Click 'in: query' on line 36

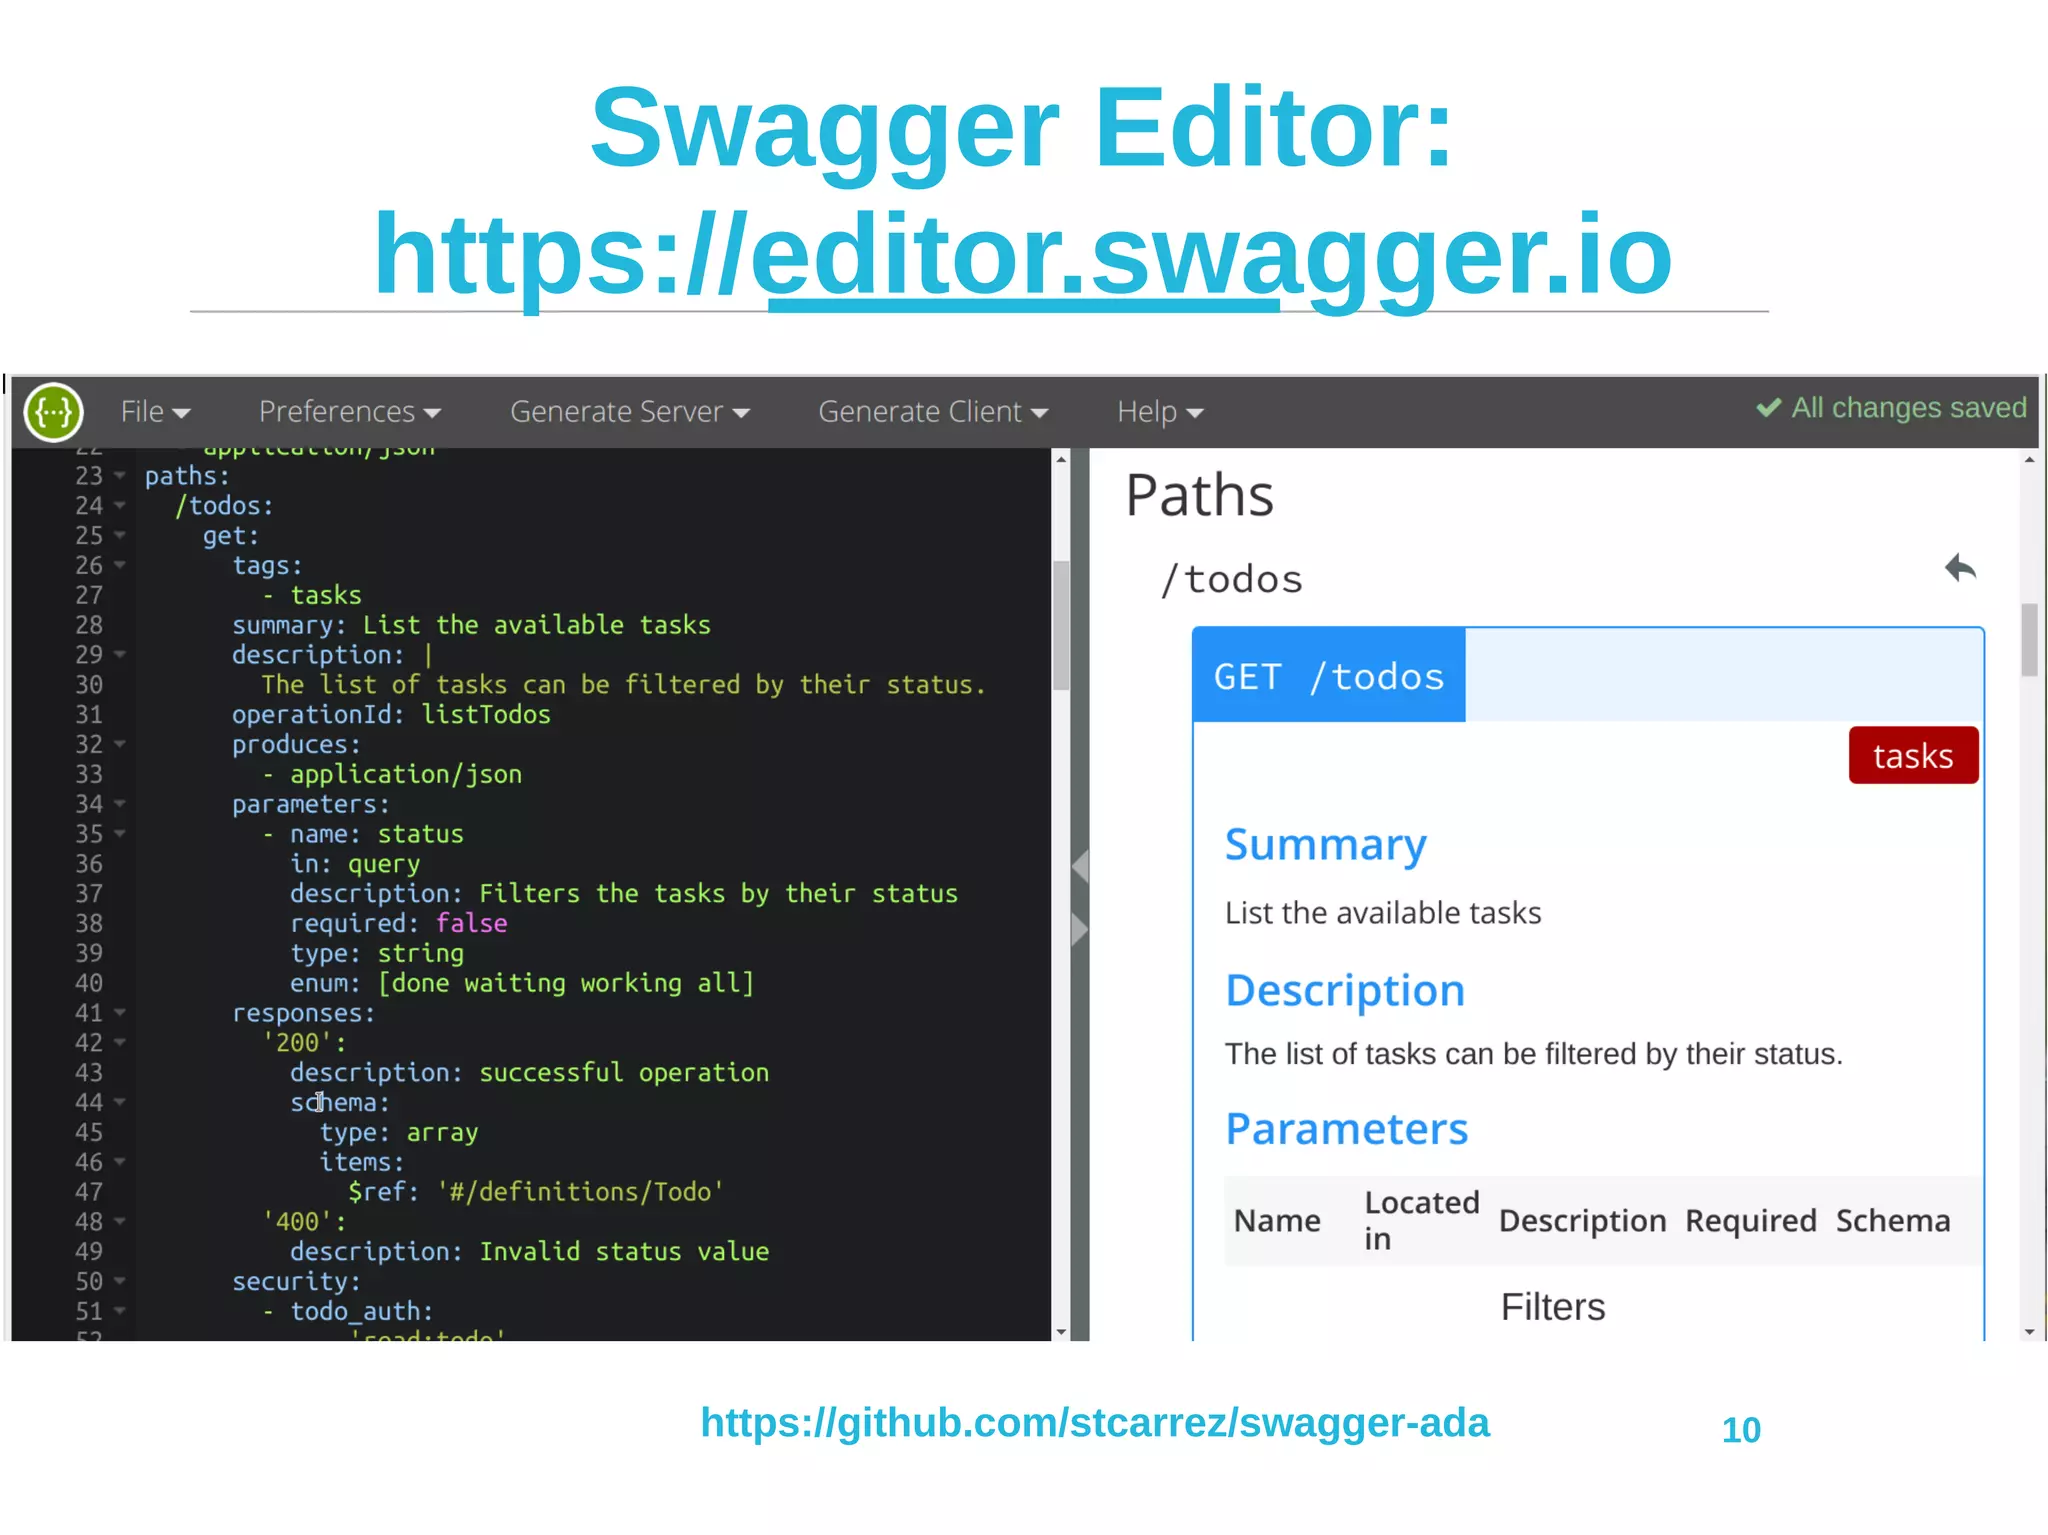coord(355,863)
